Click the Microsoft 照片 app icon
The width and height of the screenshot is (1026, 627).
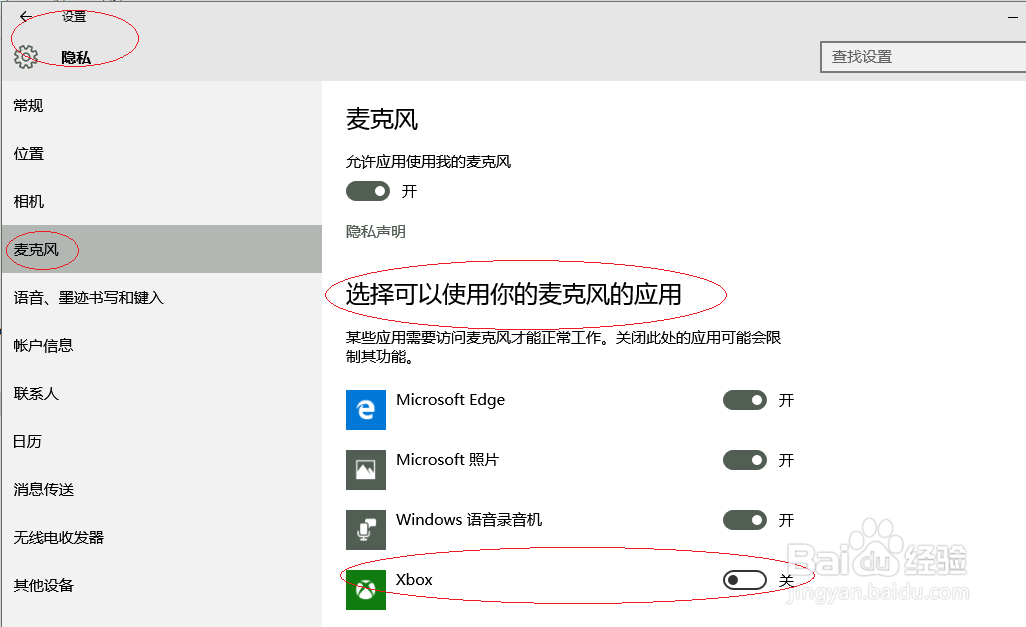click(x=366, y=470)
